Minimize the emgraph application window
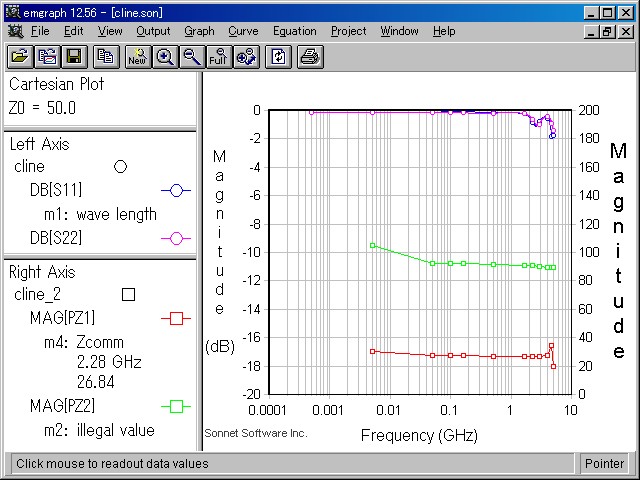Viewport: 640px width, 480px height. 590,13
